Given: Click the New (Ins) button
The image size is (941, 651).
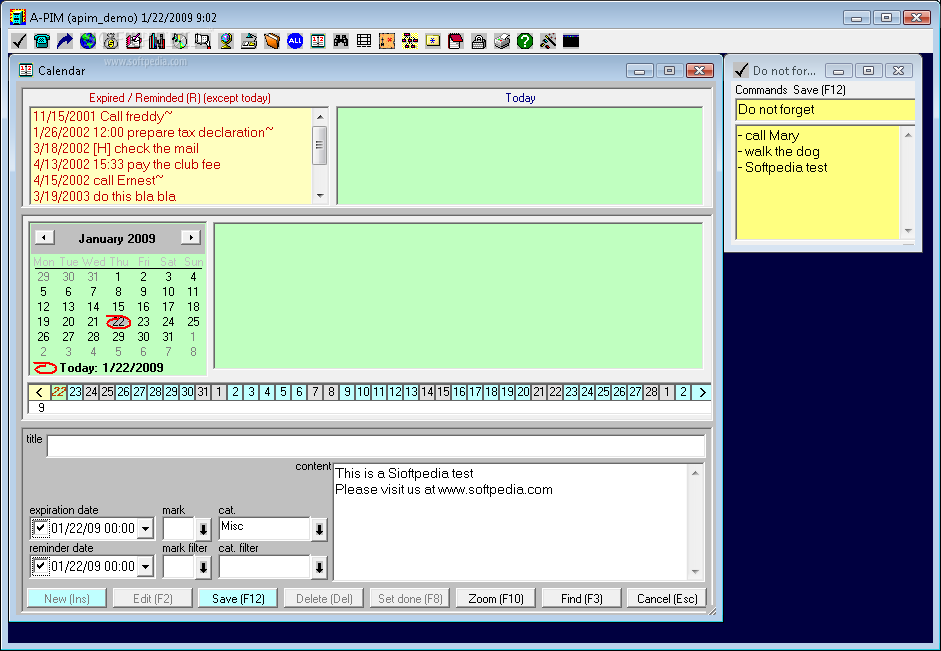Looking at the screenshot, I should coord(67,598).
